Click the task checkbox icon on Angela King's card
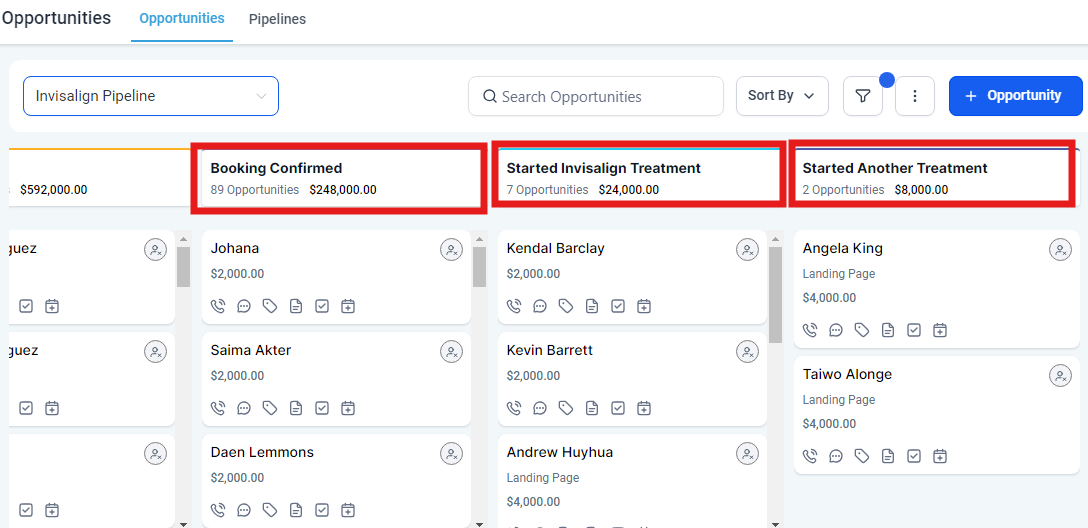 point(914,330)
